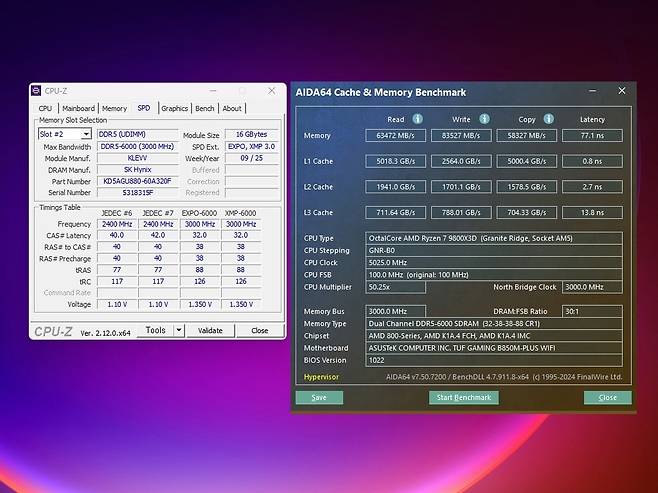Click the CPU-Z logo icon in title bar
Viewport: 658px width, 493px height.
(36, 91)
